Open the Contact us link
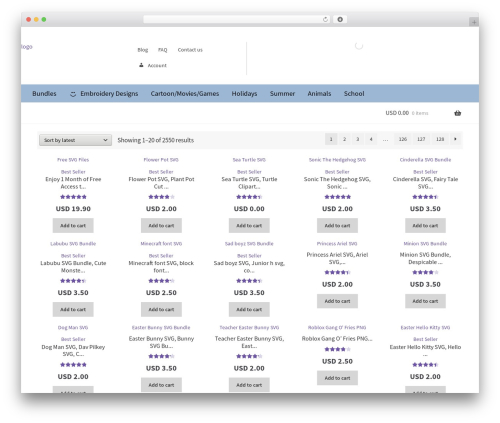 pos(190,50)
